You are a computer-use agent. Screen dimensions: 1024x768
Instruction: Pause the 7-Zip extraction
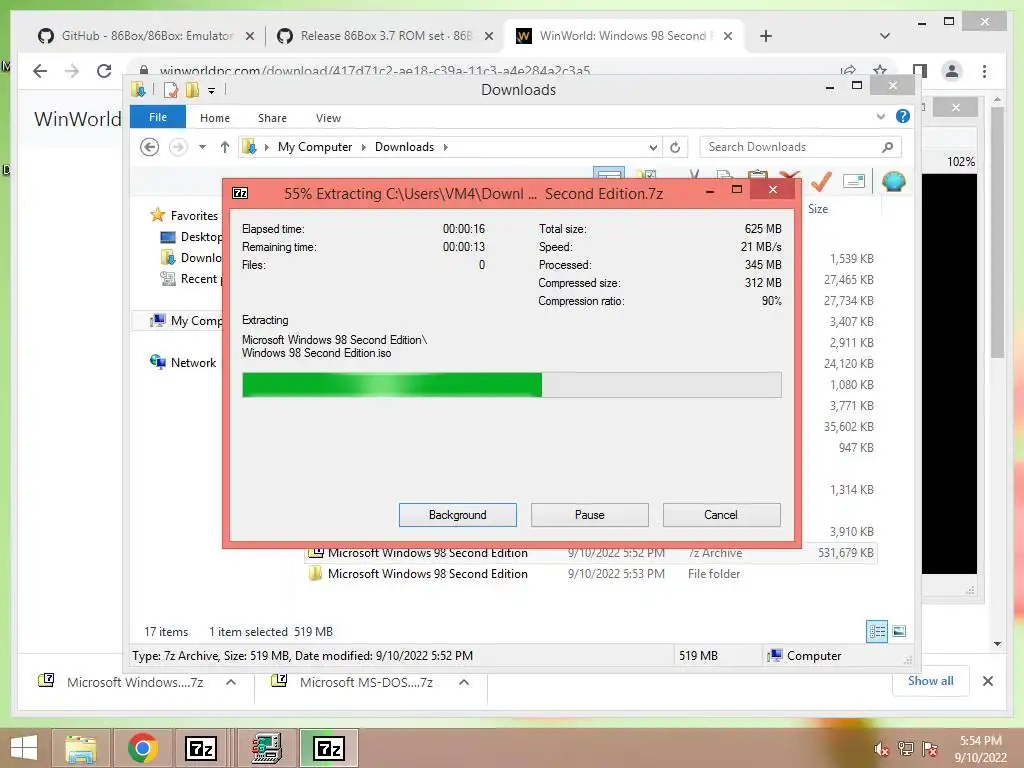pos(589,515)
